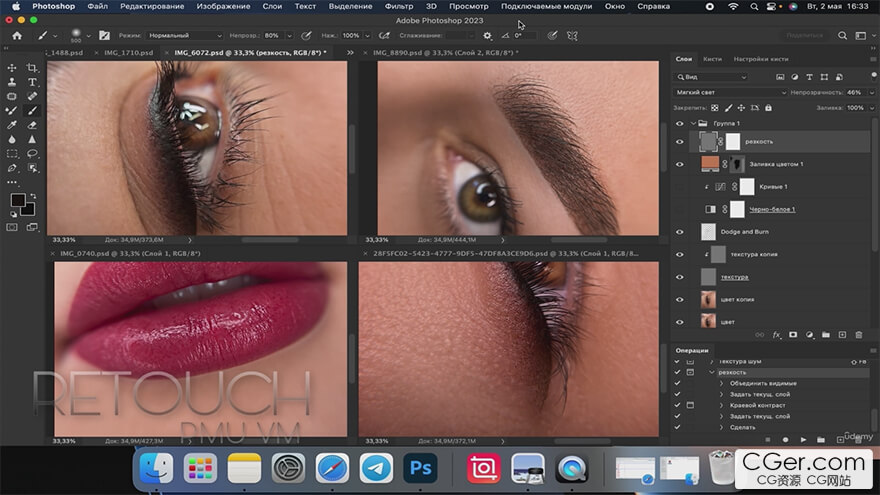The image size is (880, 495).
Task: Select the Rectangular Marquee tool
Action: coord(12,153)
